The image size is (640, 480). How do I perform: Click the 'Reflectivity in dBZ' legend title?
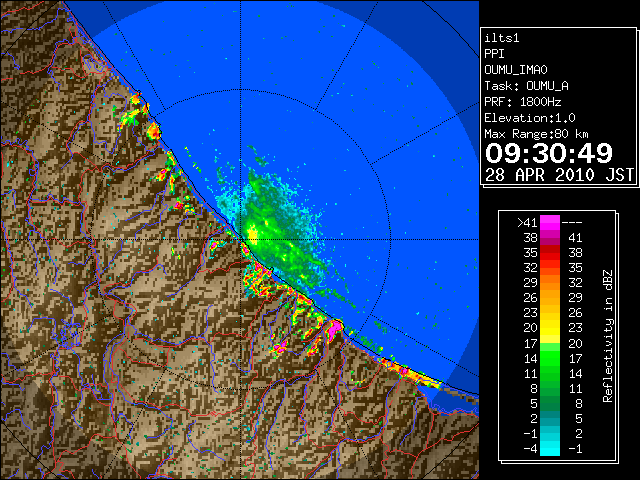tap(608, 336)
